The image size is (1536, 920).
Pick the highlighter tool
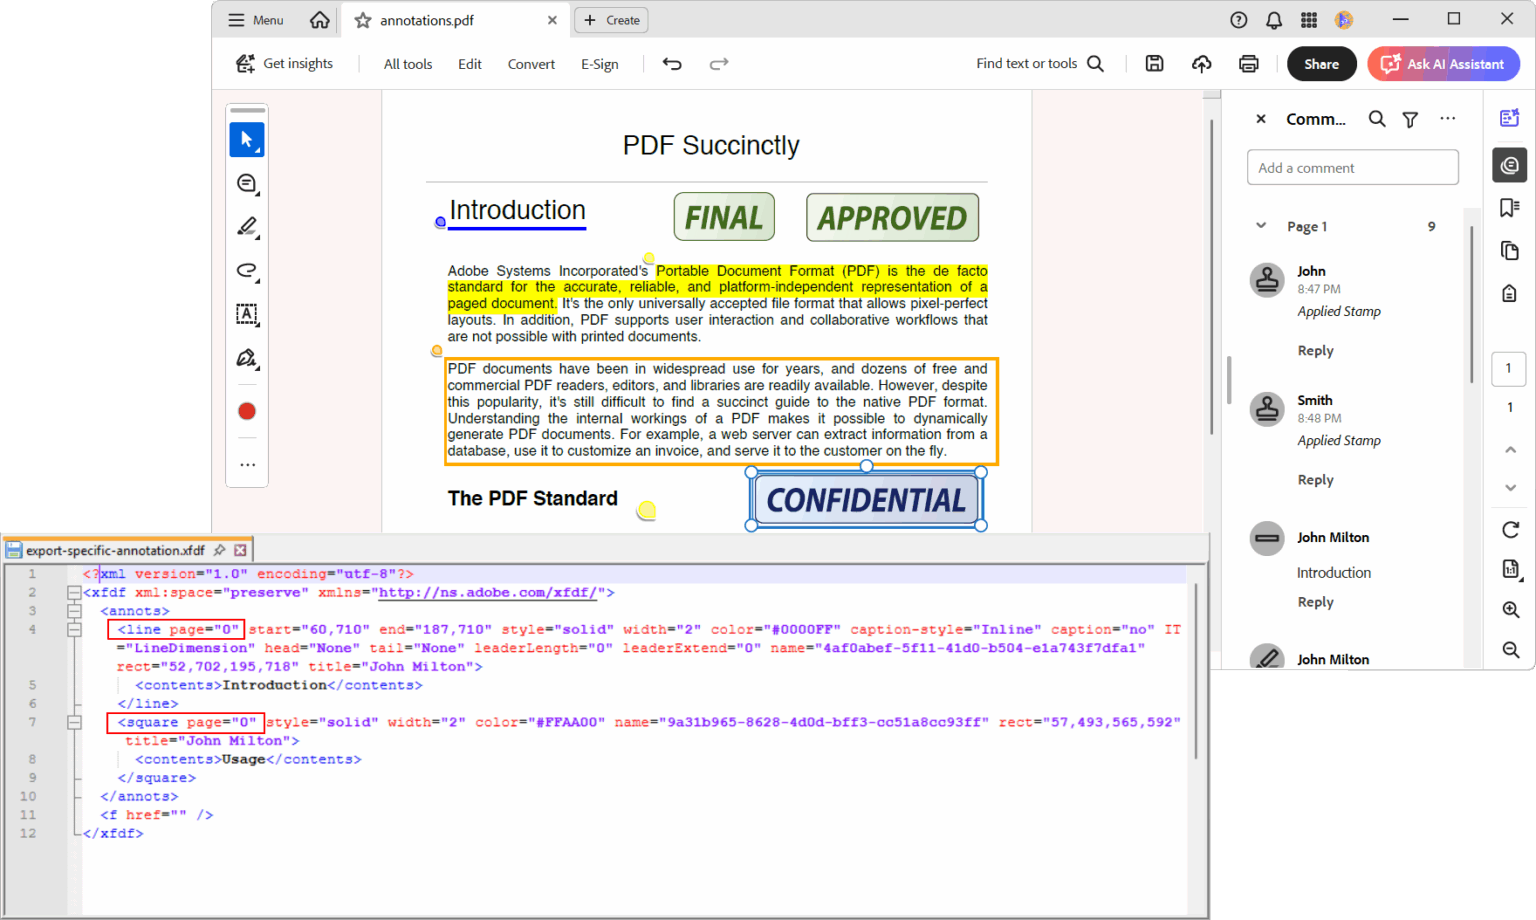click(247, 227)
